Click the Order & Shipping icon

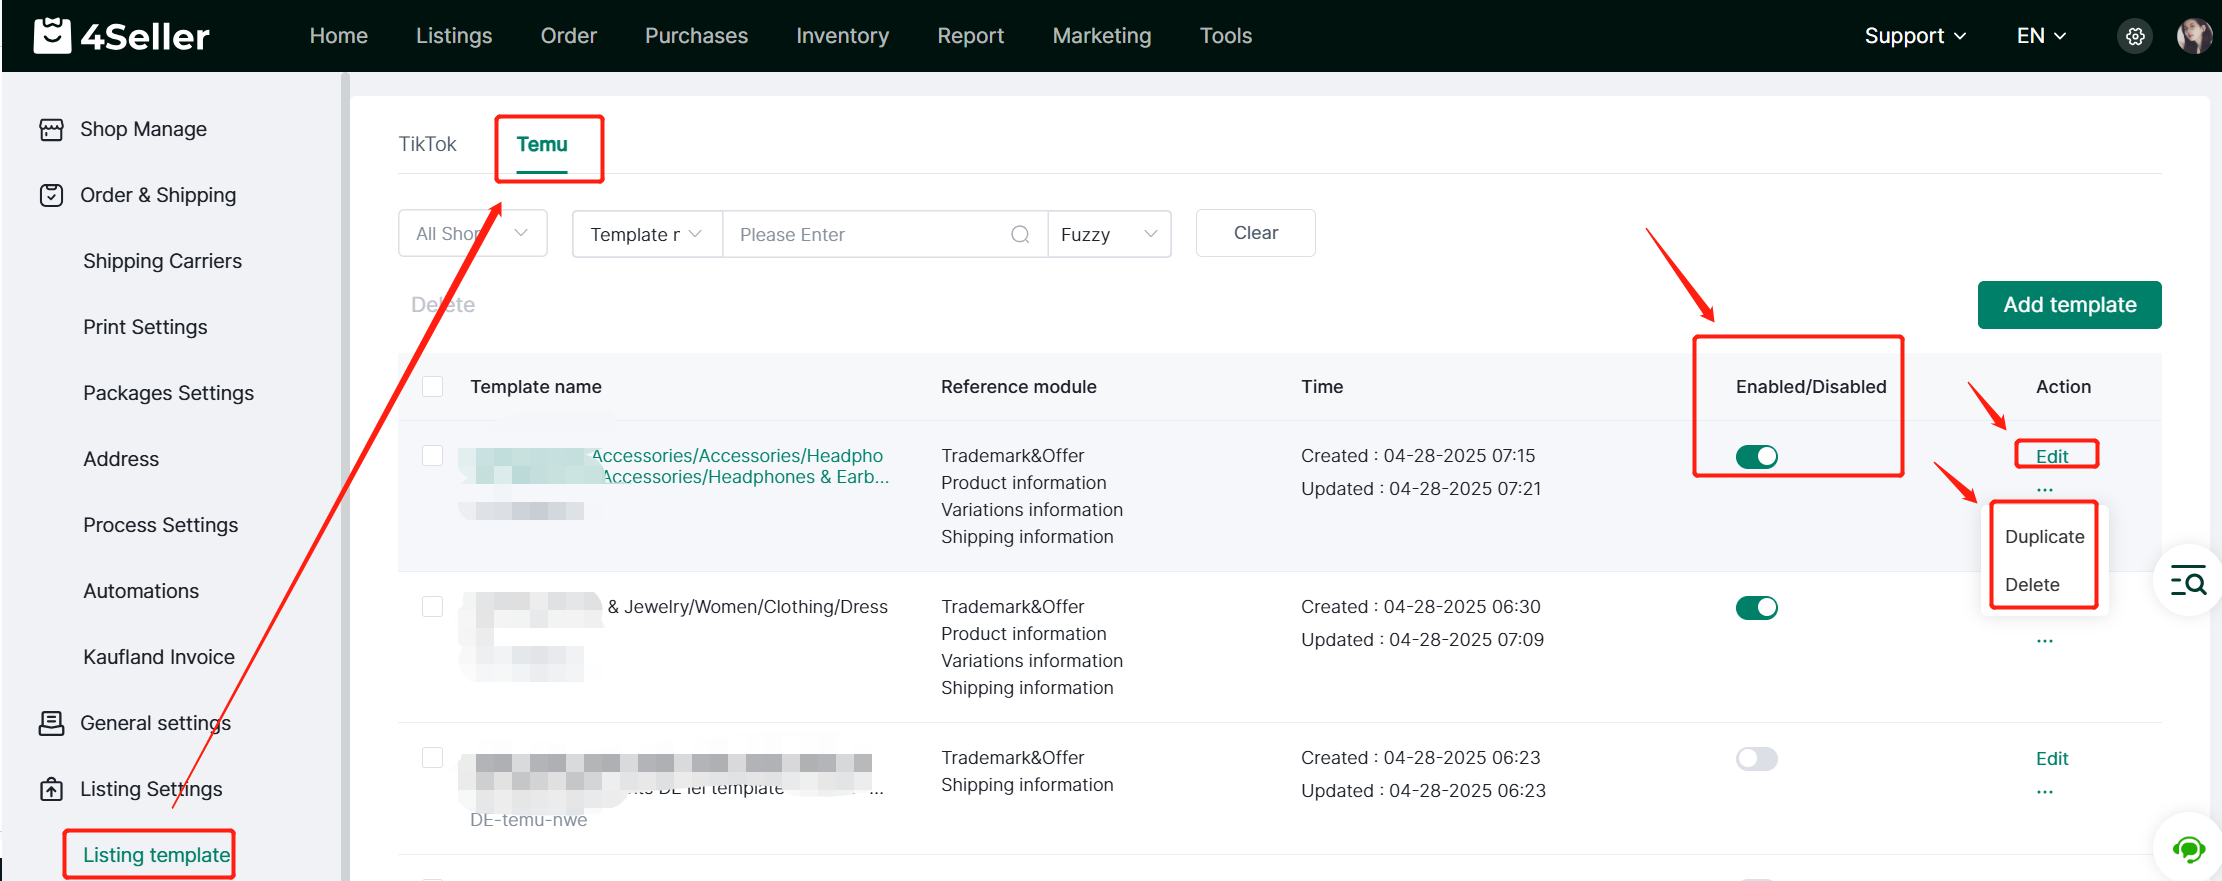[x=51, y=195]
